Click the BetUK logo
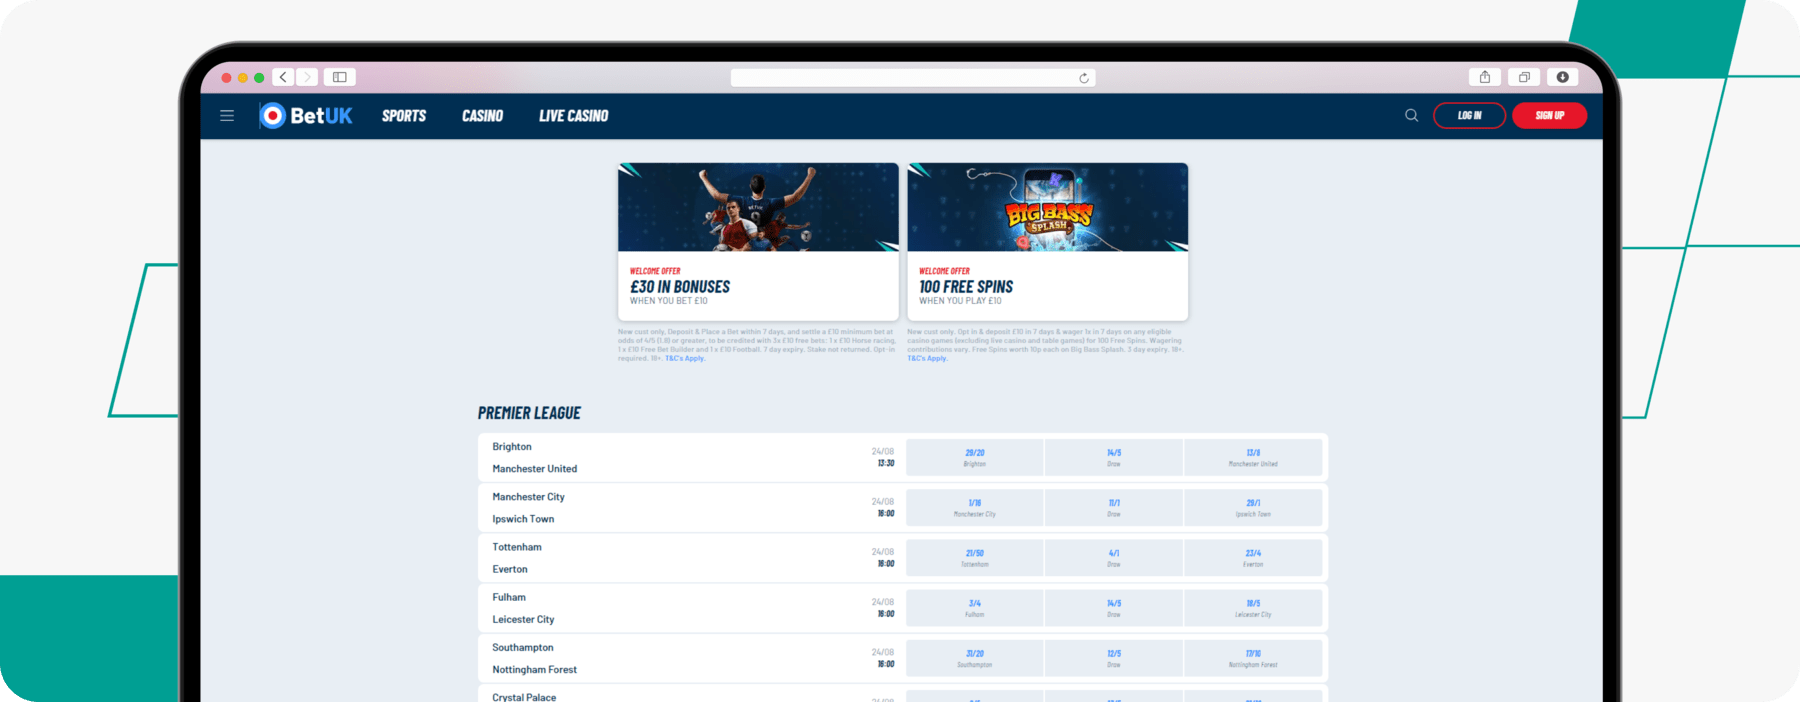This screenshot has height=702, width=1800. (306, 116)
